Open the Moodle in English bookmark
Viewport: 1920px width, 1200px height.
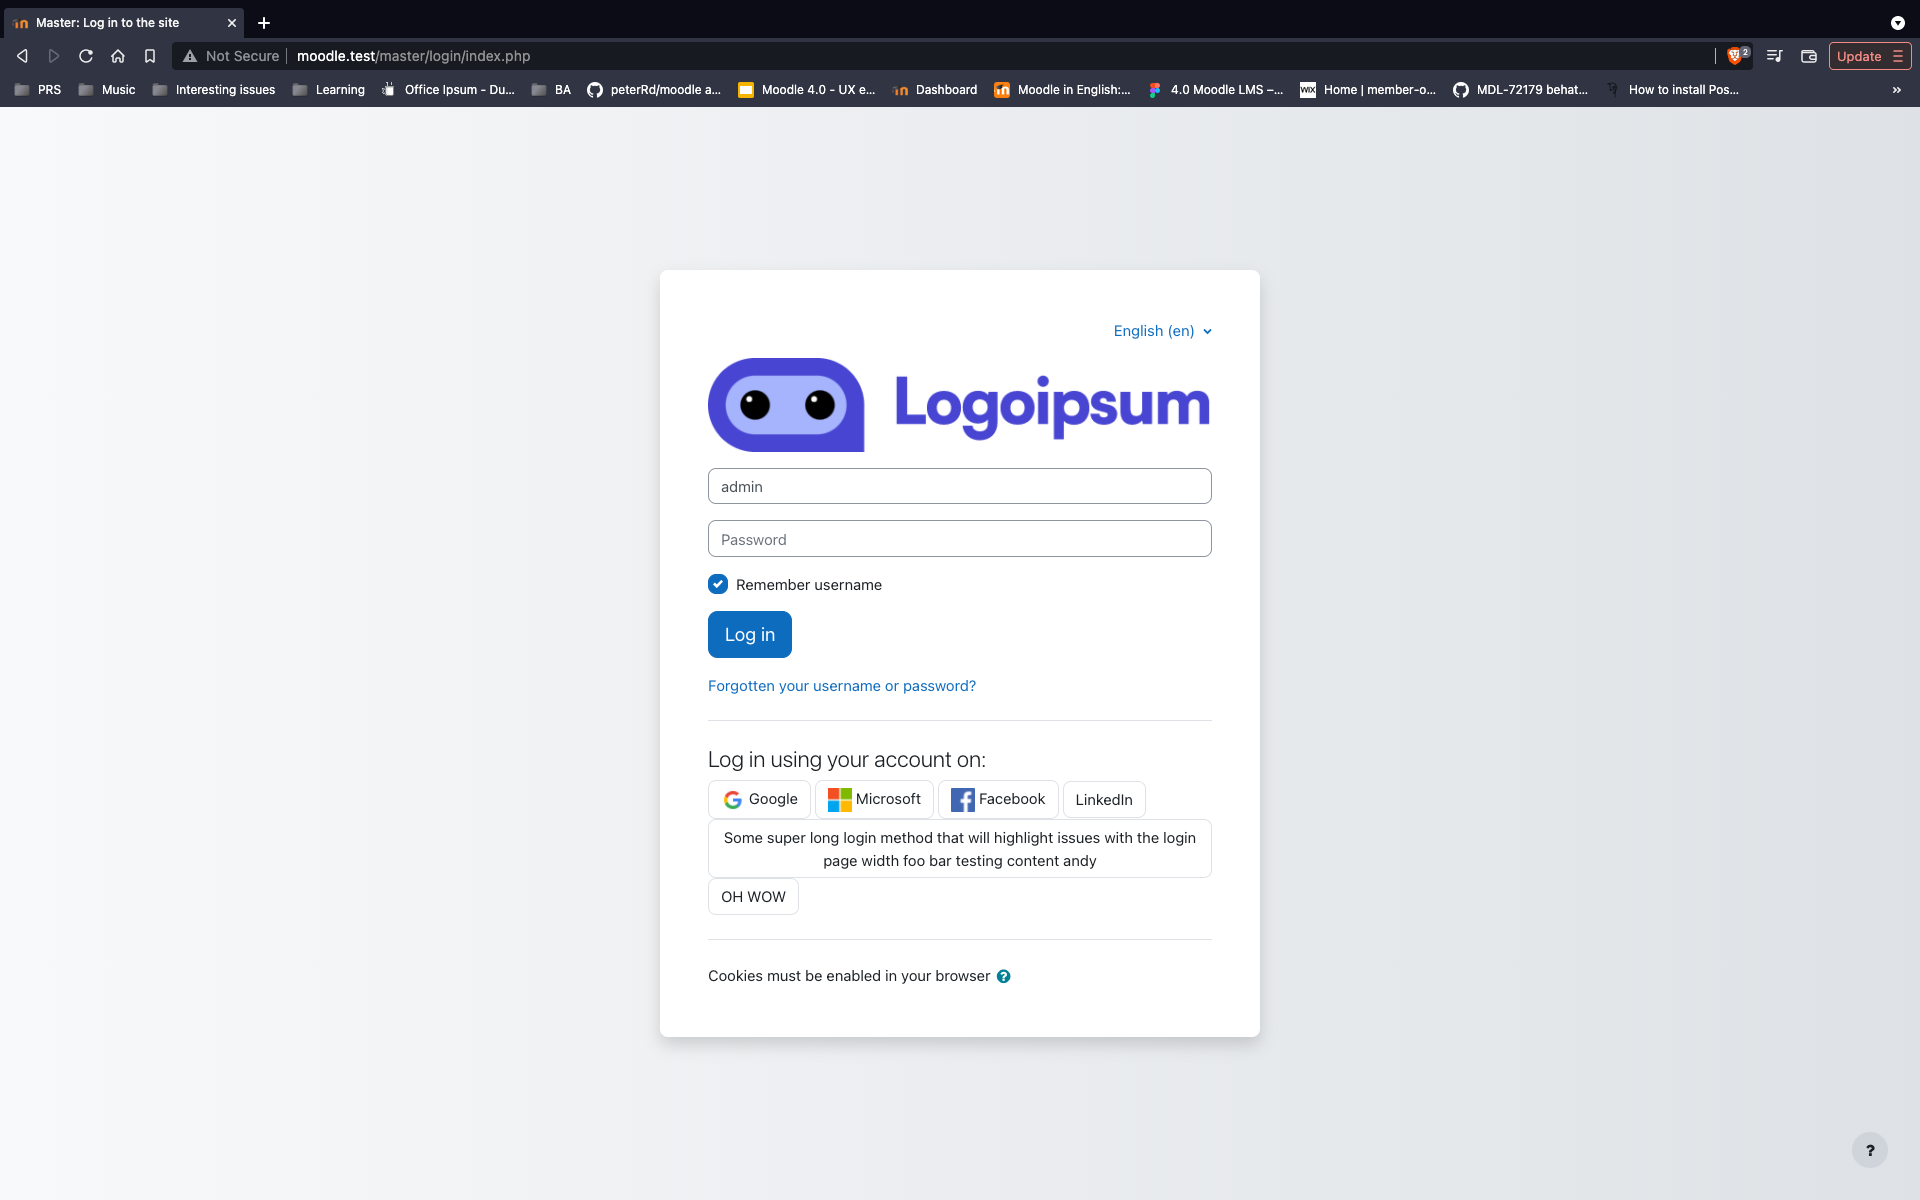click(1063, 90)
